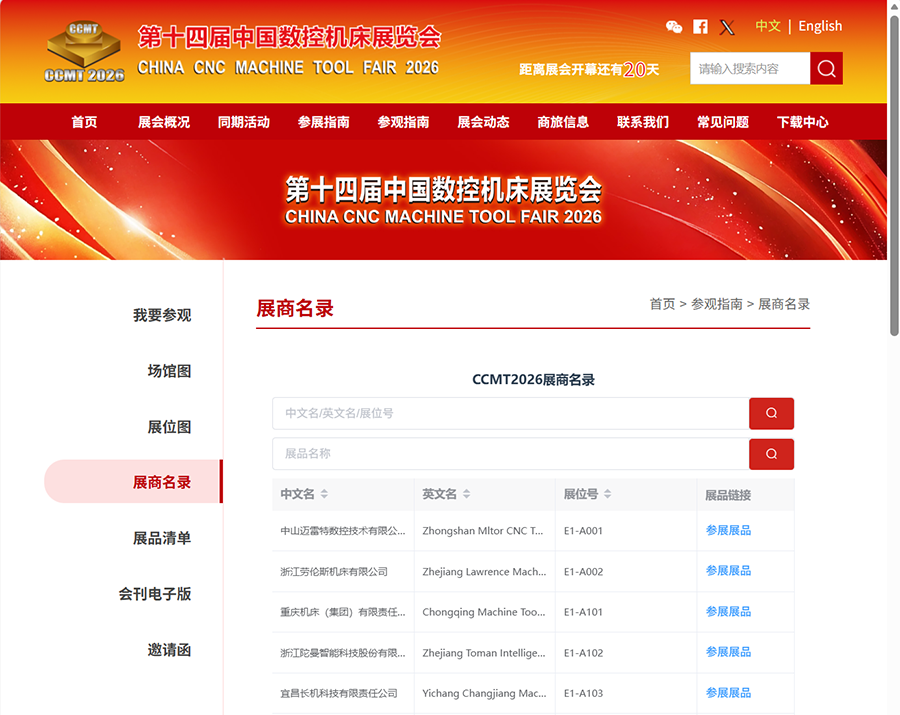Click the 展品名称 search button
Viewport: 900px width, 715px height.
point(771,453)
